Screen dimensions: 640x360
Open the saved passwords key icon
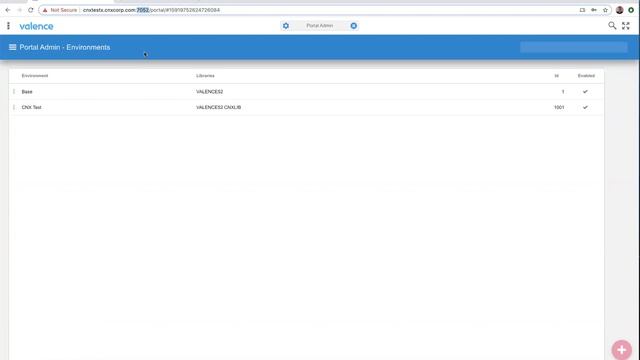pyautogui.click(x=594, y=10)
